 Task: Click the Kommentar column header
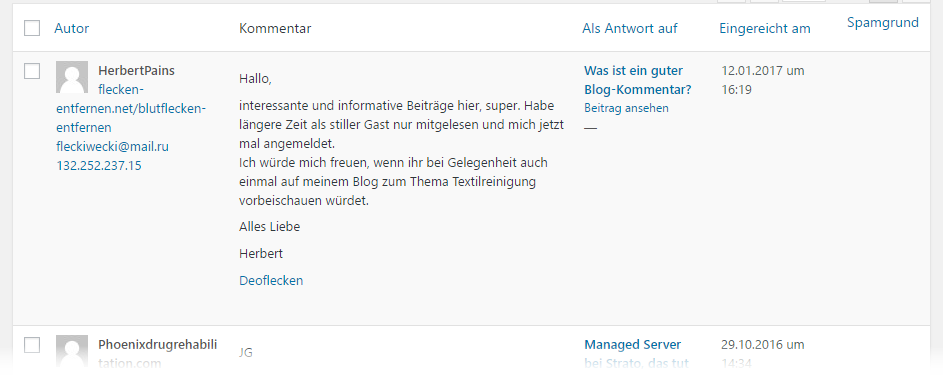tap(275, 28)
